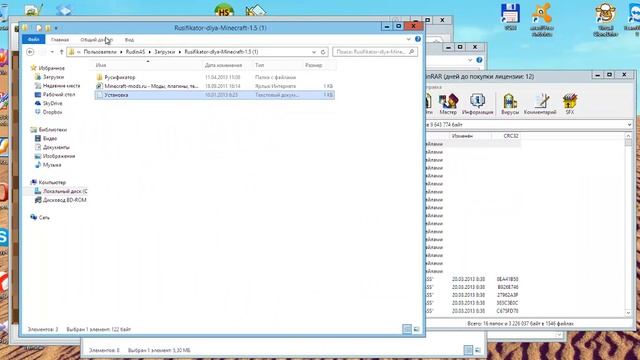Click the help icon of background Explorer window
The width and height of the screenshot is (640, 360).
coord(479,60)
